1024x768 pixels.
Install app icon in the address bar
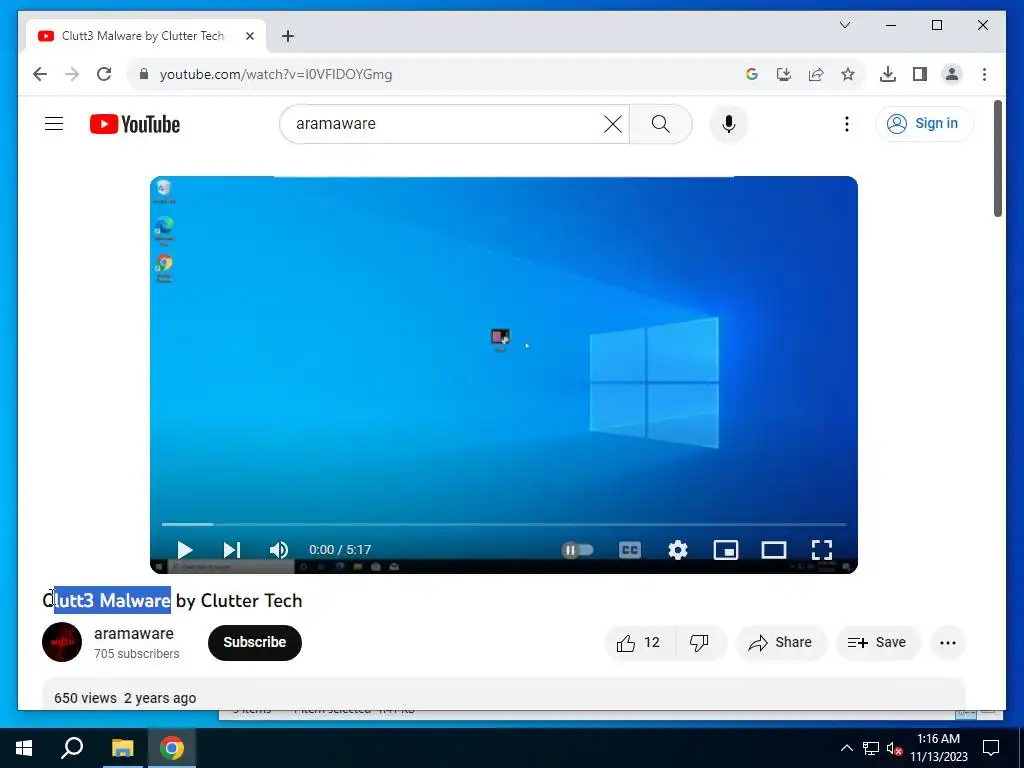coord(784,74)
